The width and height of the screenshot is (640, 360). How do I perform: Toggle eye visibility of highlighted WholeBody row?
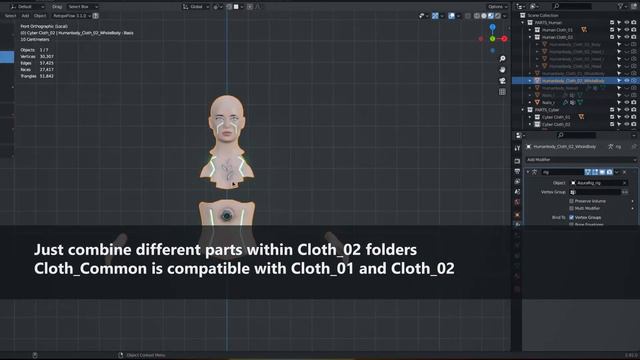point(627,81)
